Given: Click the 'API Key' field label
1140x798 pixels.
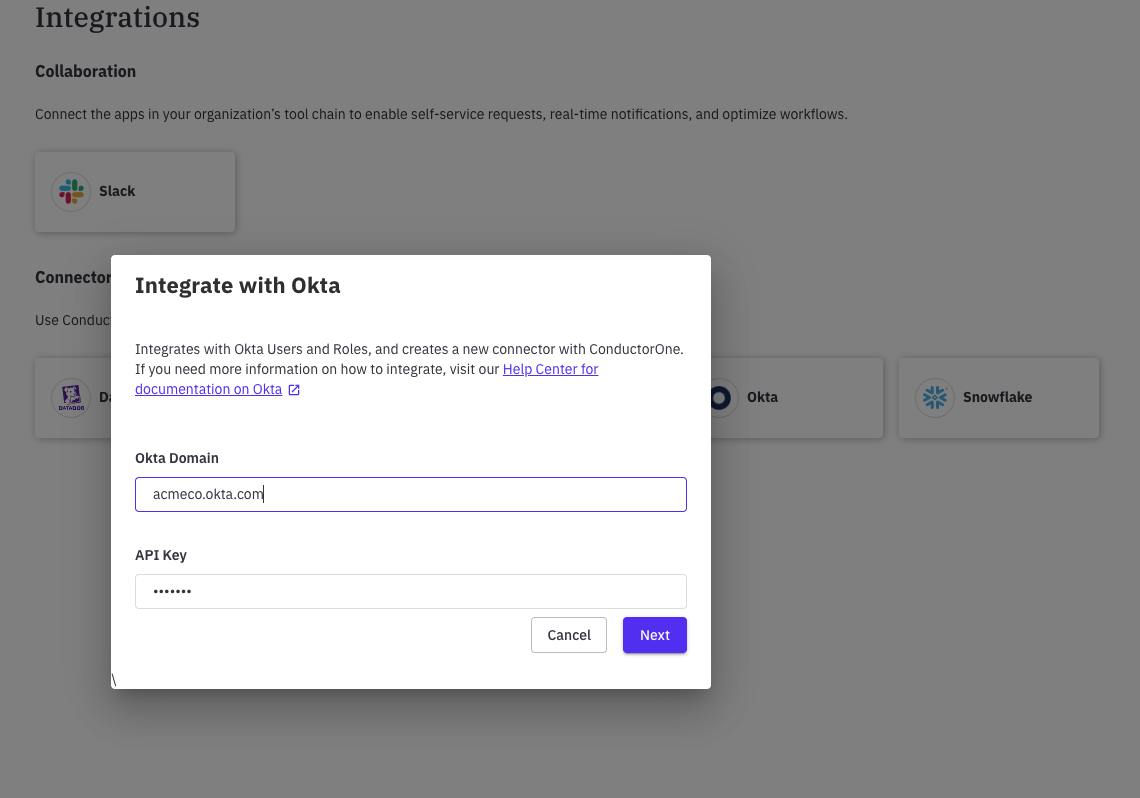Looking at the screenshot, I should [161, 555].
